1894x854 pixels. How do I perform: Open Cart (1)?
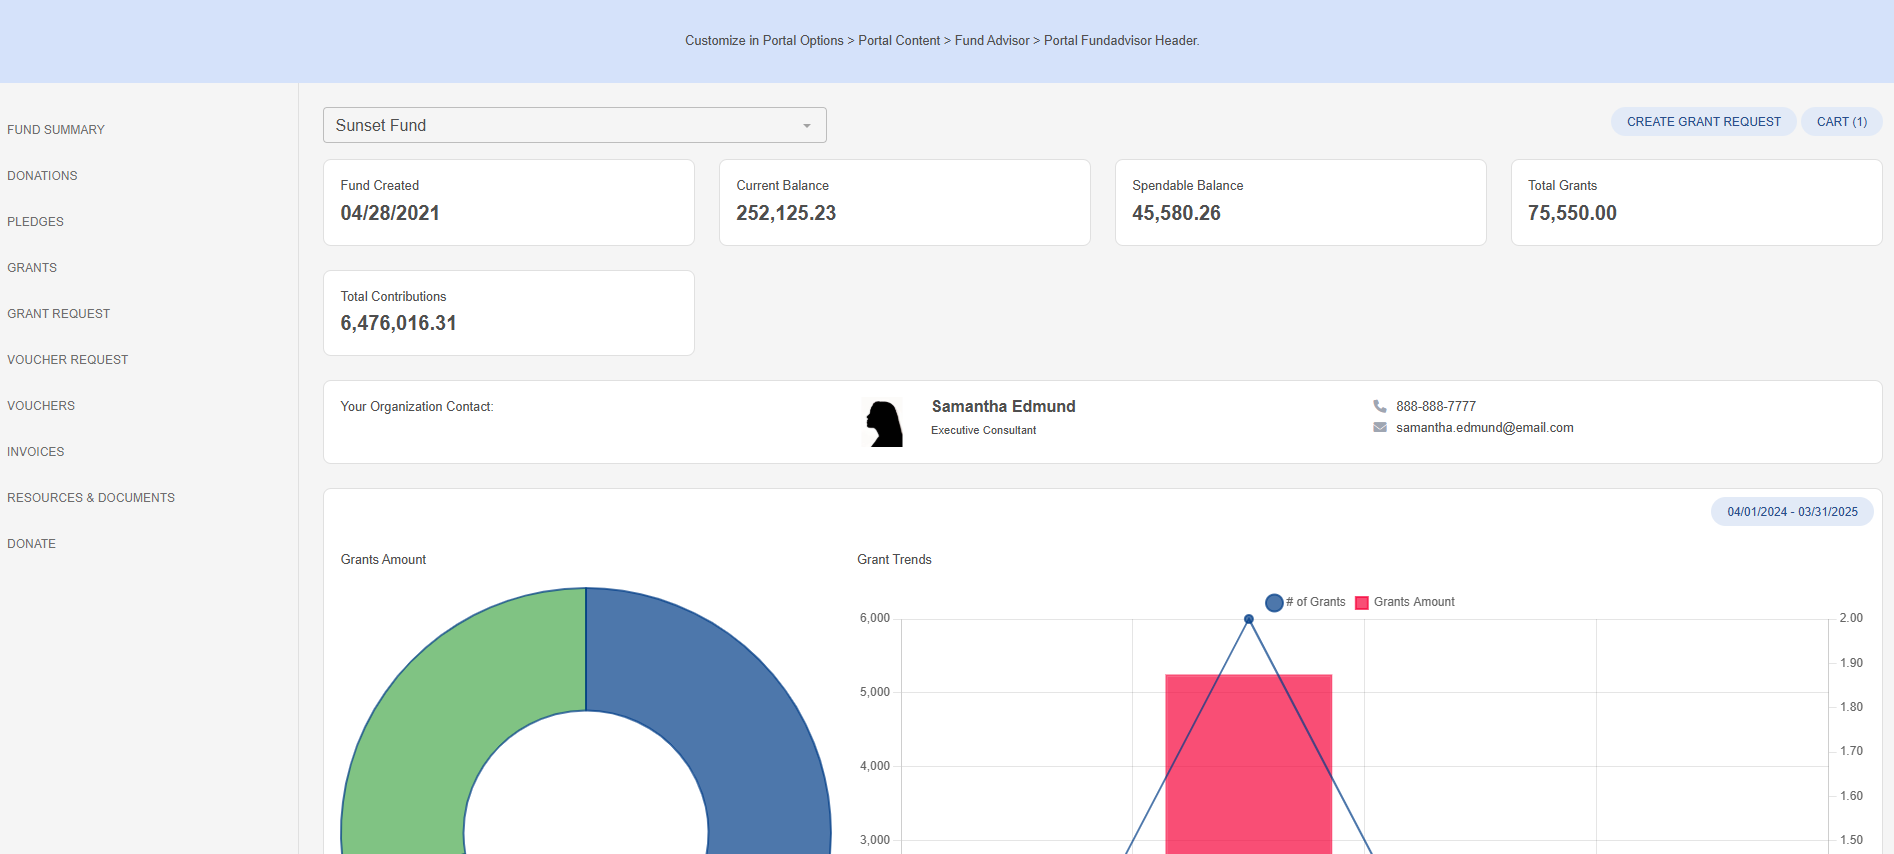1841,122
